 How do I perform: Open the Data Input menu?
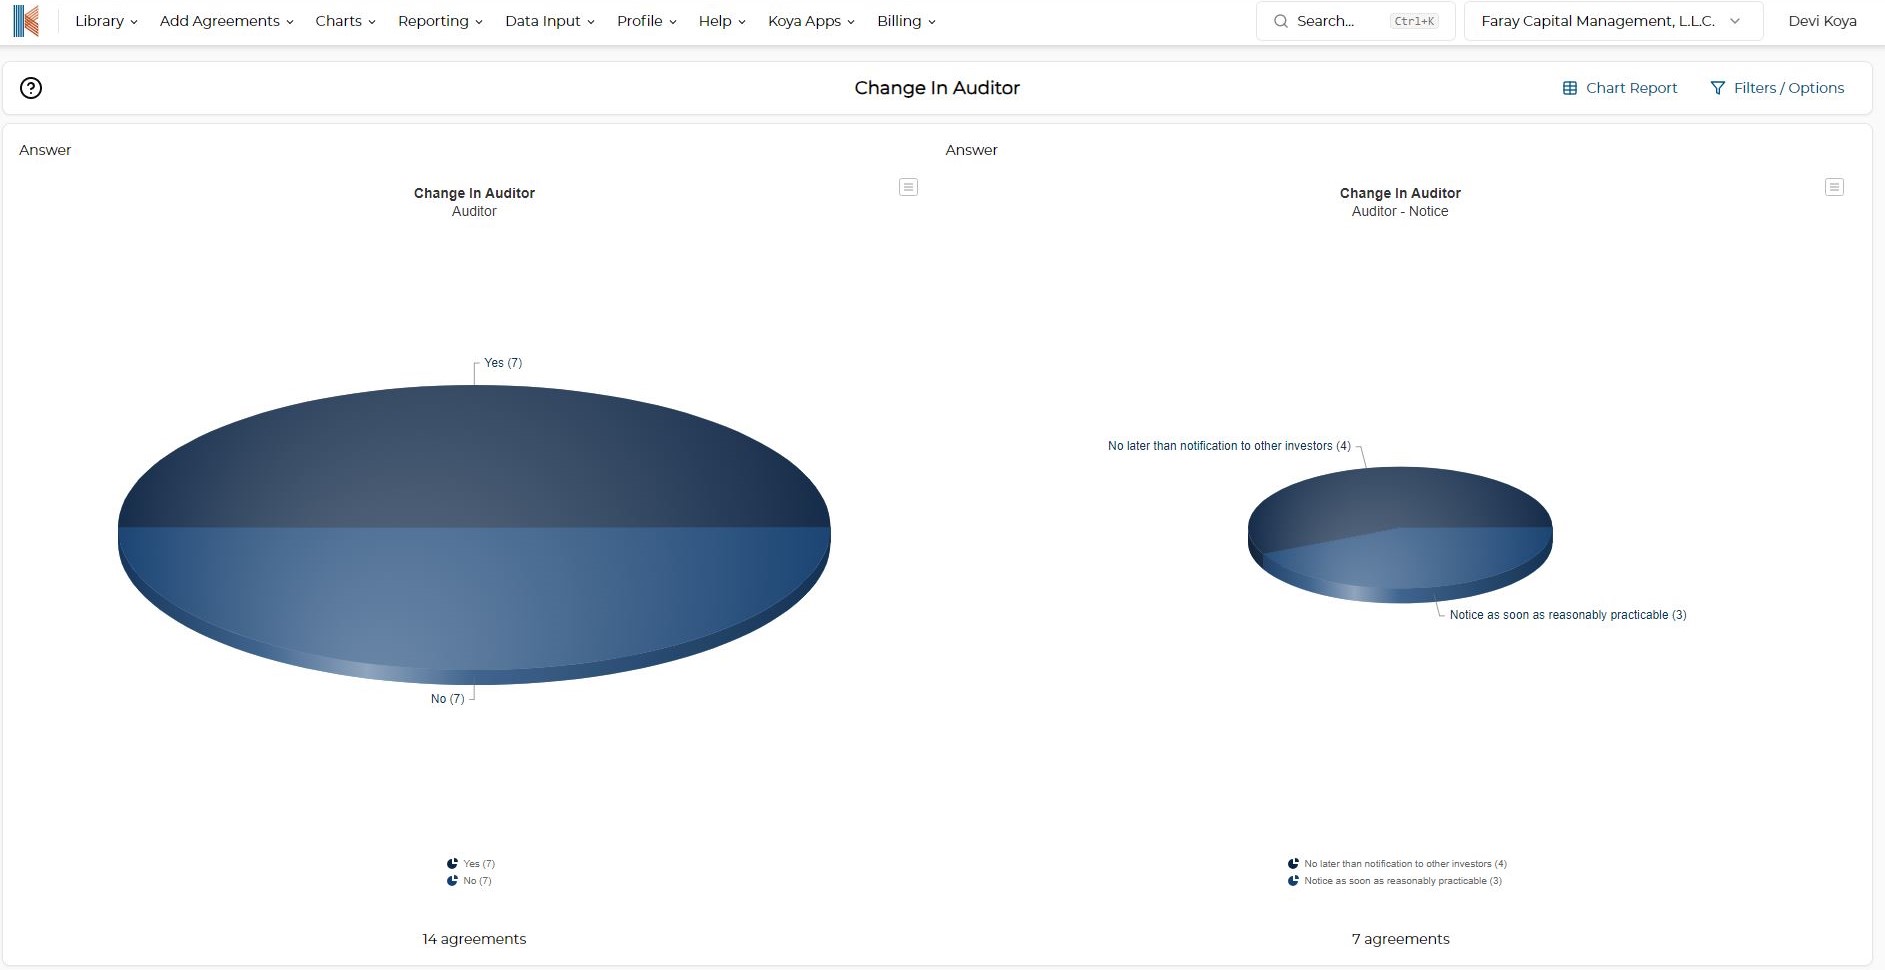point(549,21)
